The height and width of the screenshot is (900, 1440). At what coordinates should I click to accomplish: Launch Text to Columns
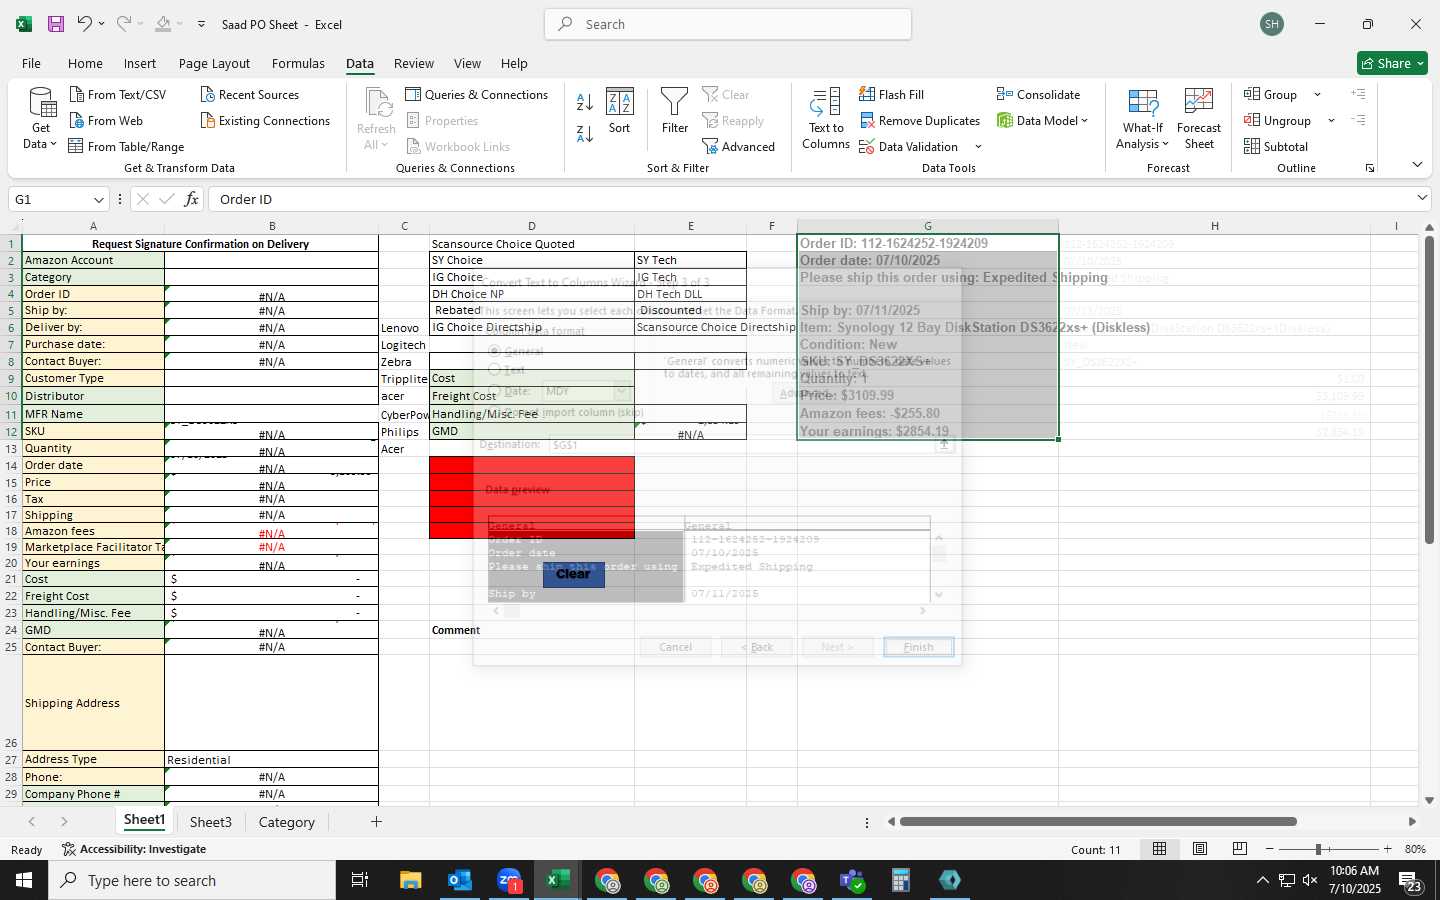(826, 119)
